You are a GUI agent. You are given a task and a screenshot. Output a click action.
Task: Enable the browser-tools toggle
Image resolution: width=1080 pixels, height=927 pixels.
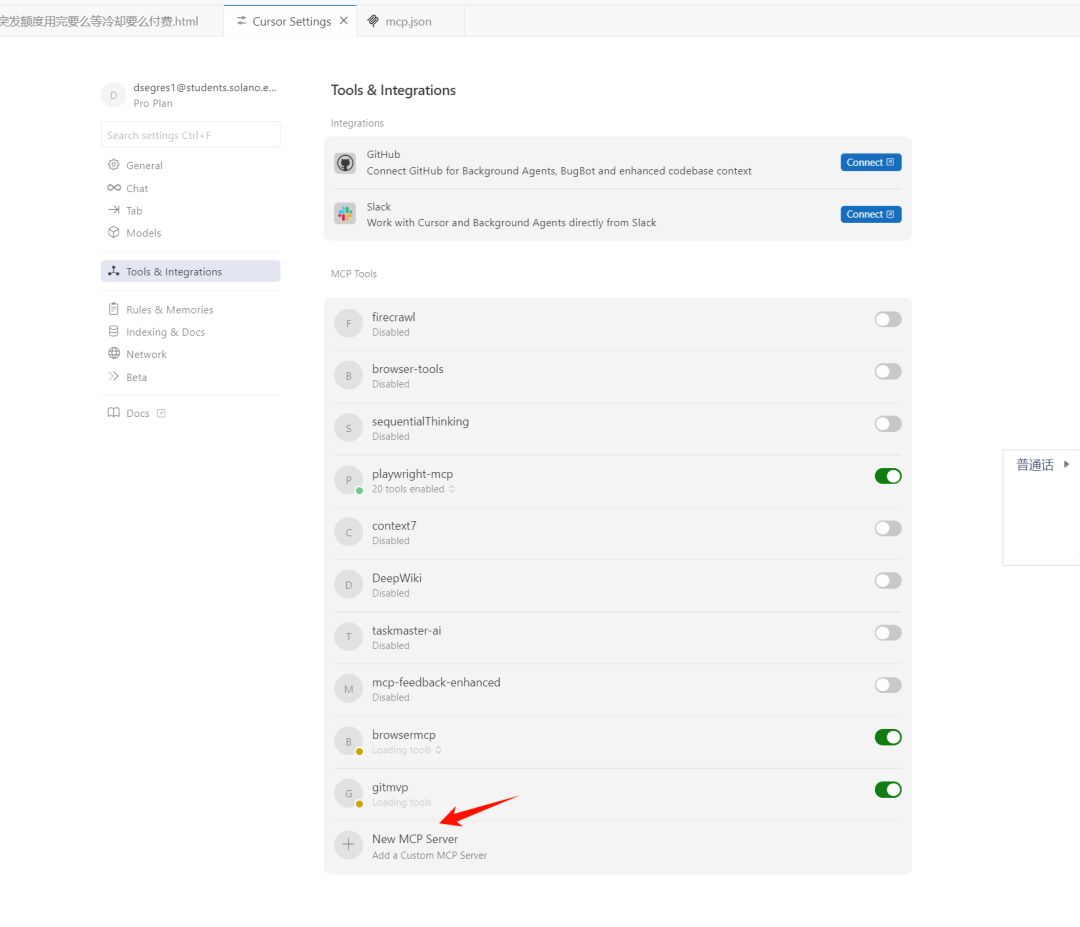(x=888, y=371)
